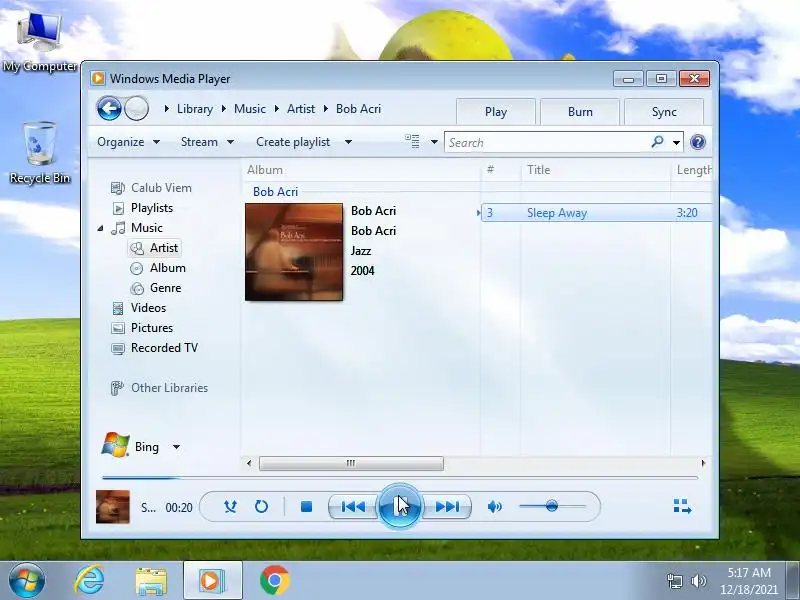Open the Sync tab
Viewport: 800px width, 600px height.
pyautogui.click(x=664, y=112)
